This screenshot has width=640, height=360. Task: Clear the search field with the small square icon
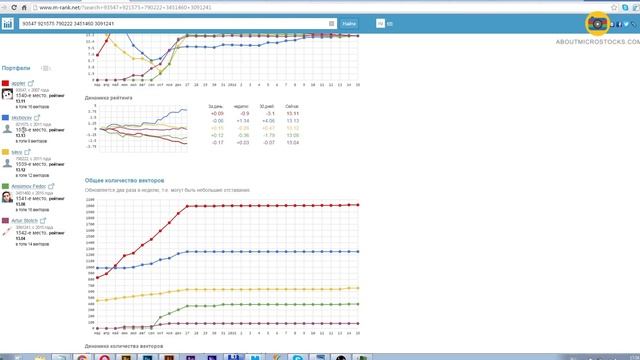point(331,24)
